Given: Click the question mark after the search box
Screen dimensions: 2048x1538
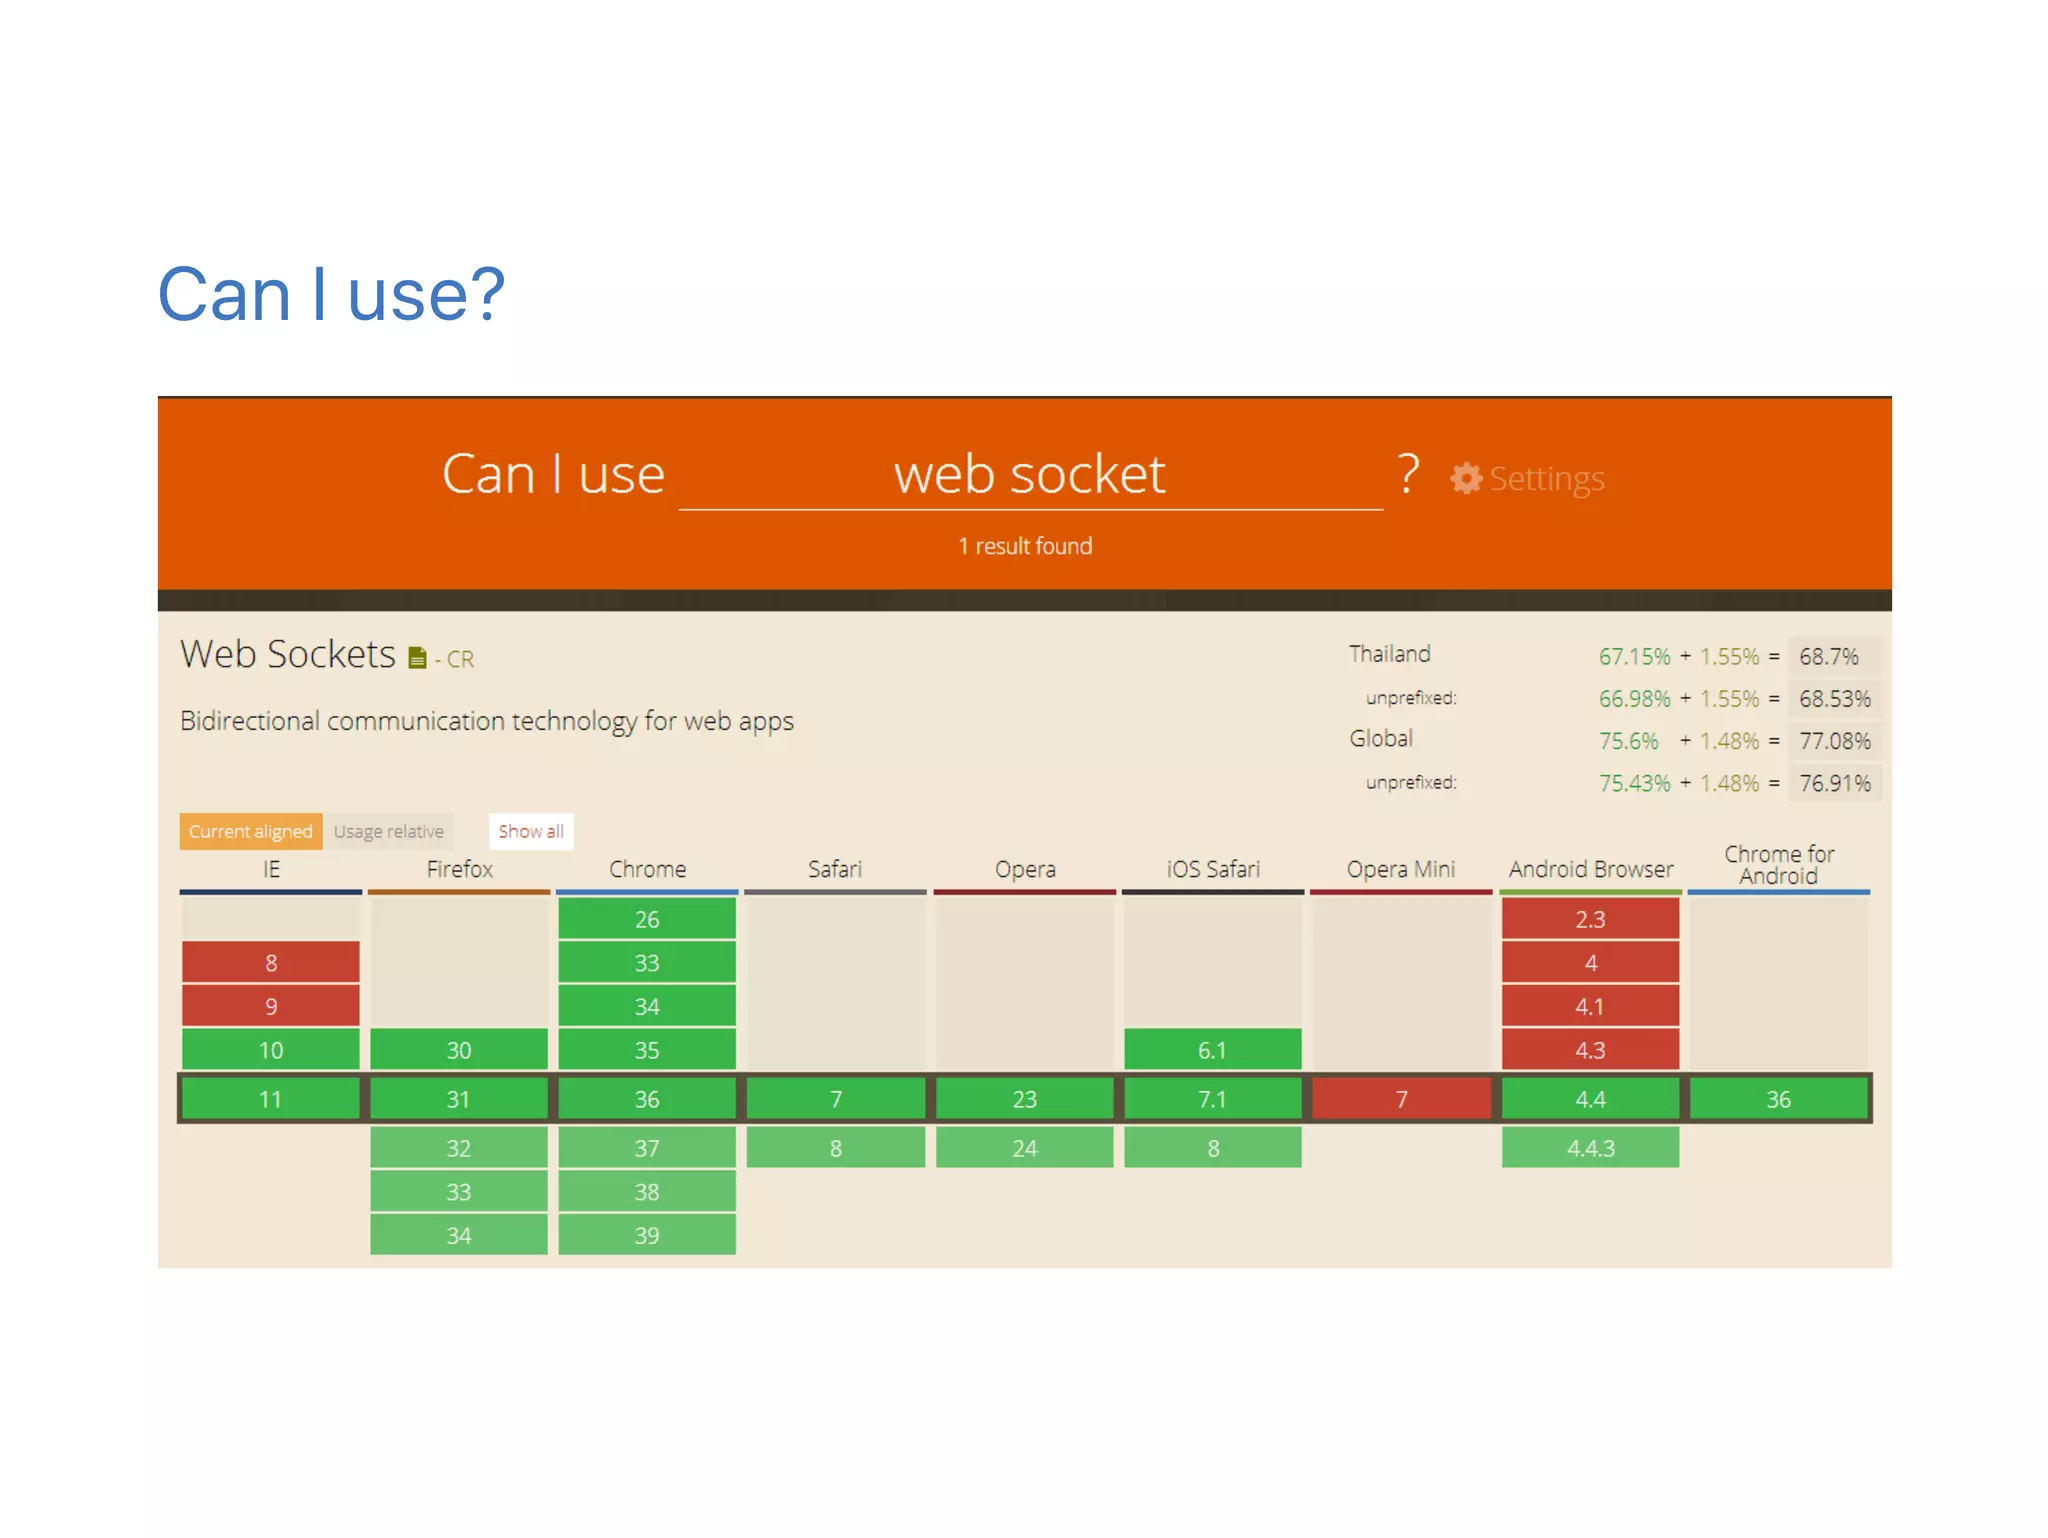Looking at the screenshot, I should tap(1408, 474).
